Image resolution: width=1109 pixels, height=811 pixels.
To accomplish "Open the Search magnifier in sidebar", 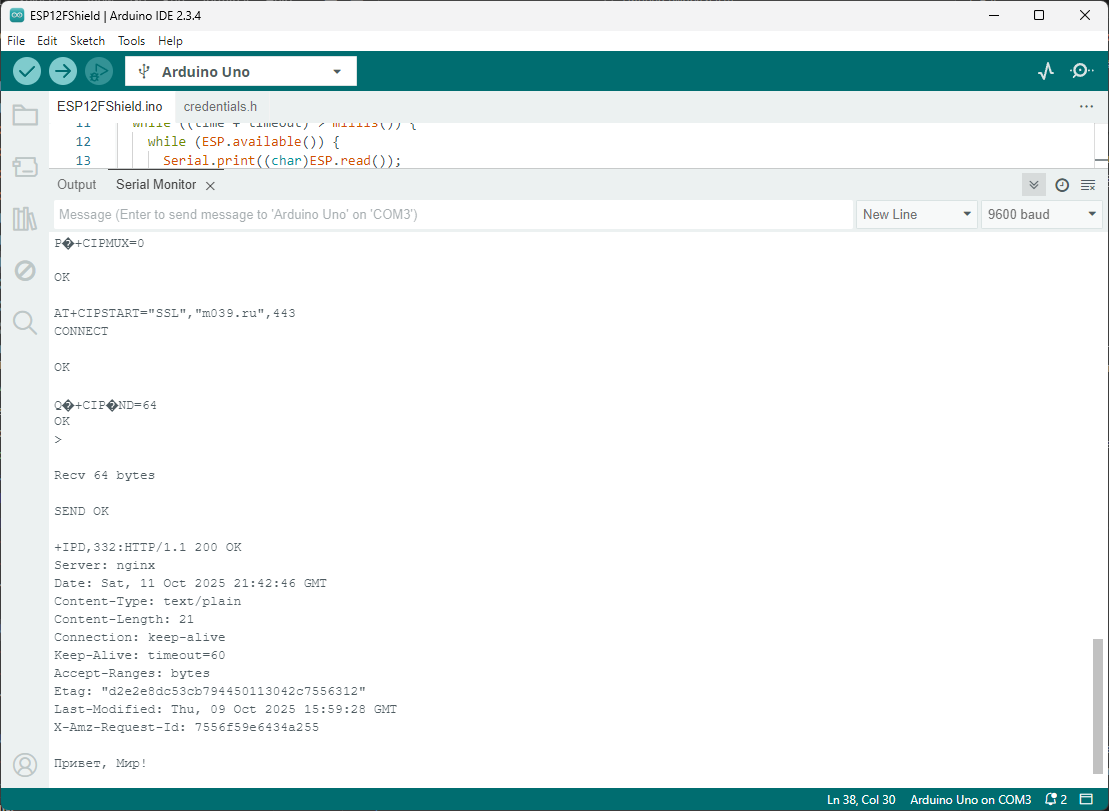I will (x=25, y=322).
